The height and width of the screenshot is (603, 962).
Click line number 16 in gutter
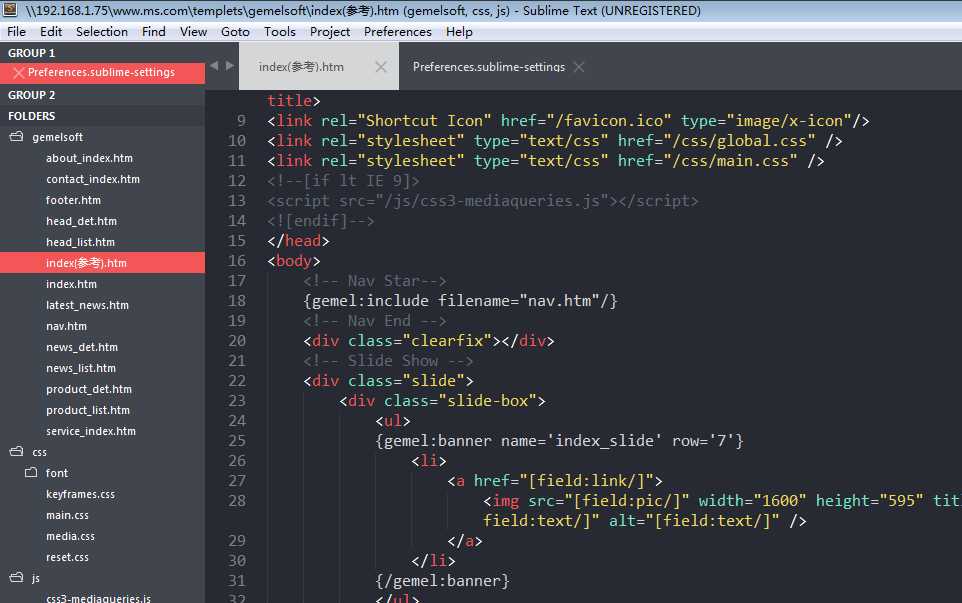point(237,261)
